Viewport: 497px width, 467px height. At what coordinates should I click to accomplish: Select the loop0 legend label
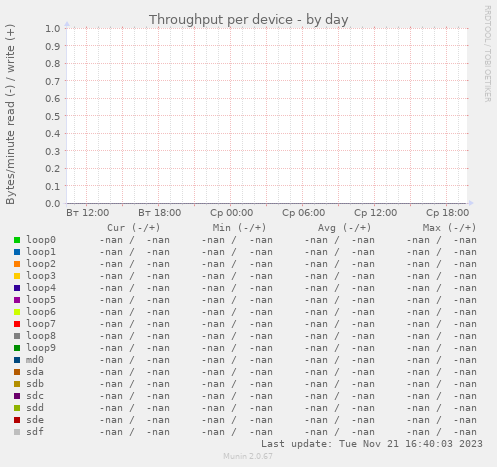(x=41, y=240)
